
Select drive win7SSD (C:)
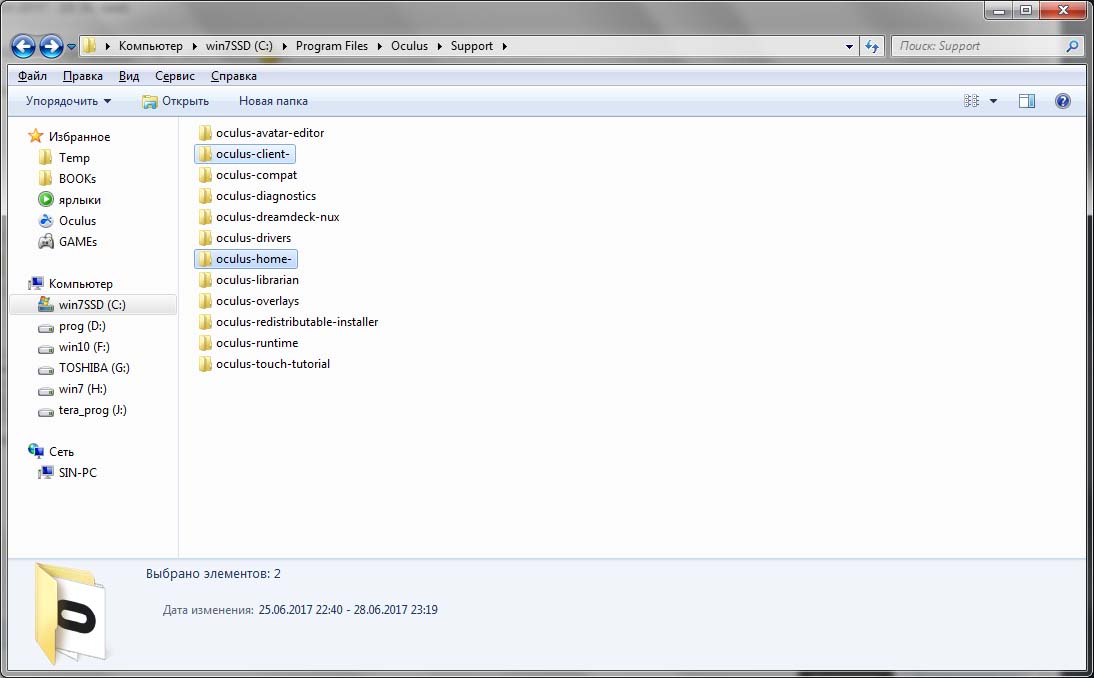pyautogui.click(x=93, y=305)
